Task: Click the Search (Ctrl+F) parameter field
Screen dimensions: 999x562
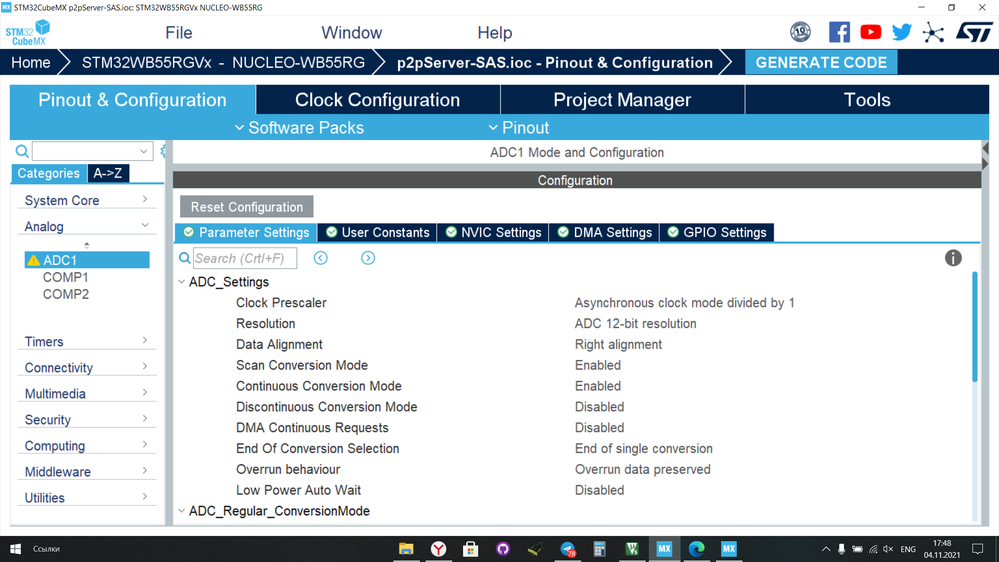Action: (245, 258)
